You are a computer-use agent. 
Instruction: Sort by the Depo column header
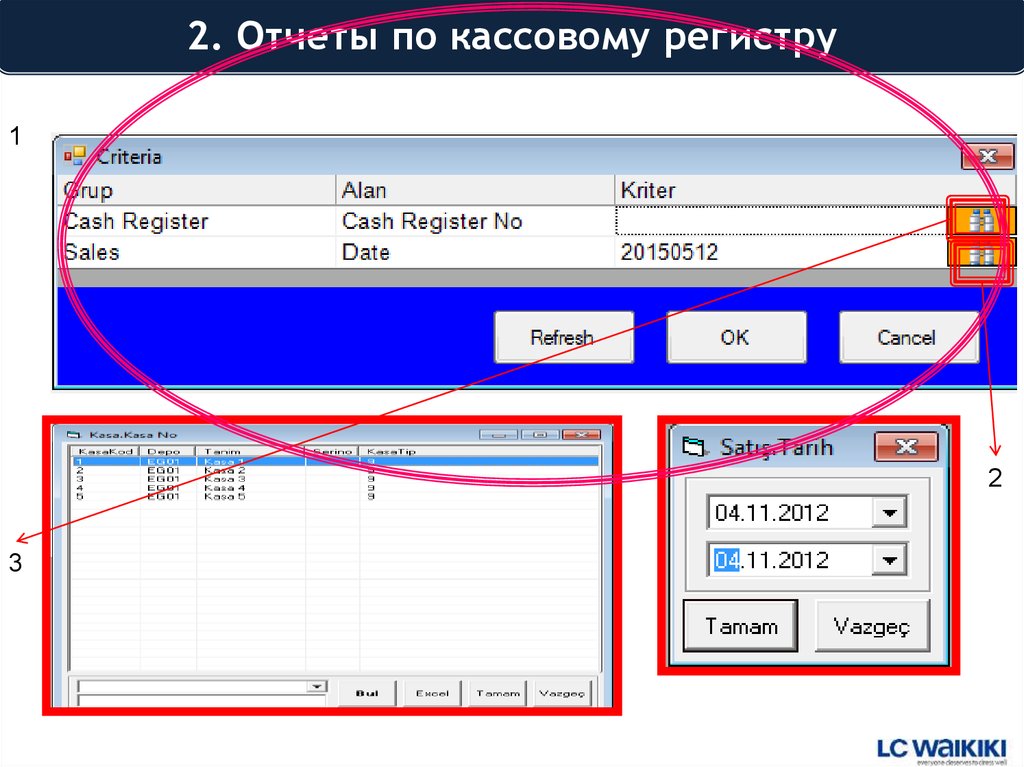click(x=167, y=451)
